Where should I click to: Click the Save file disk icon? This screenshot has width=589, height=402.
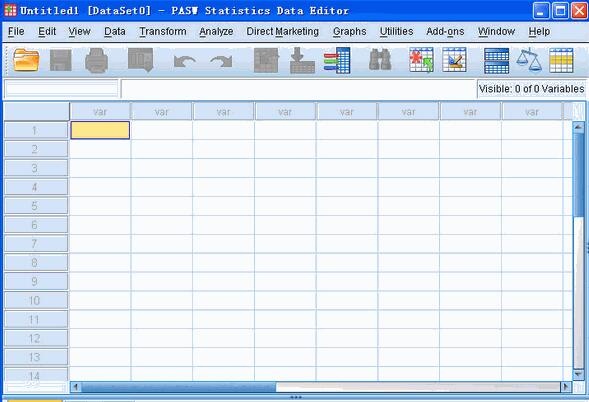pyautogui.click(x=60, y=60)
